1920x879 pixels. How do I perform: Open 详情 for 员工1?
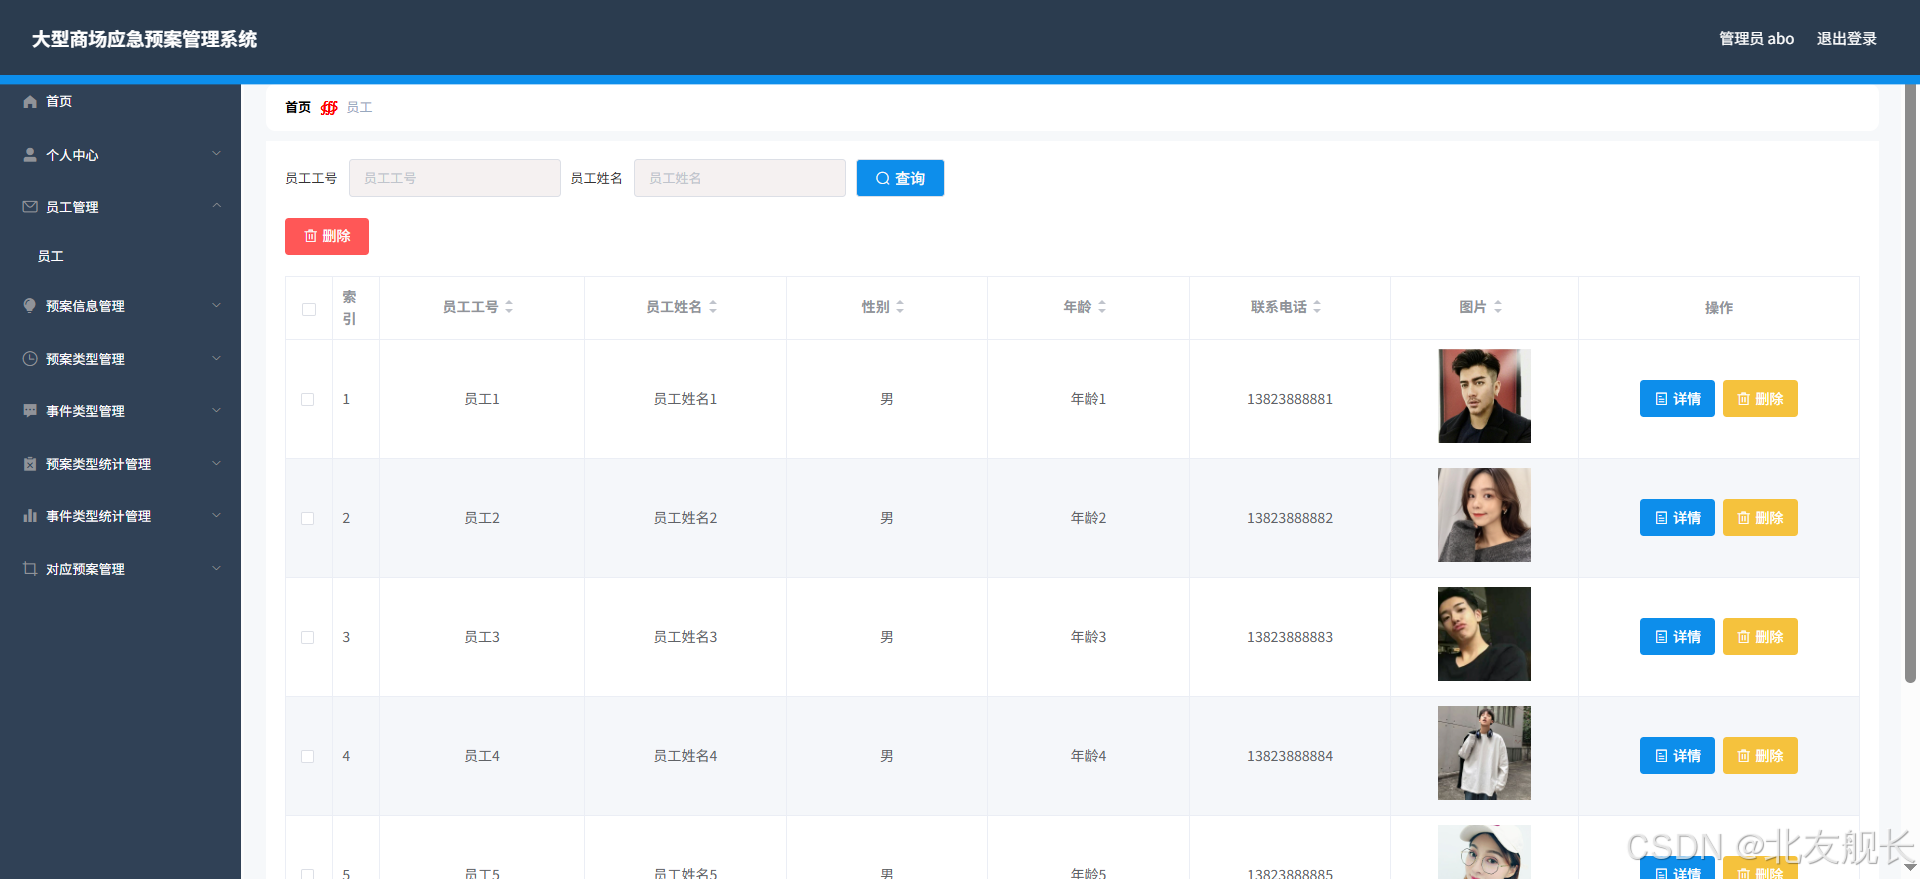click(x=1677, y=399)
